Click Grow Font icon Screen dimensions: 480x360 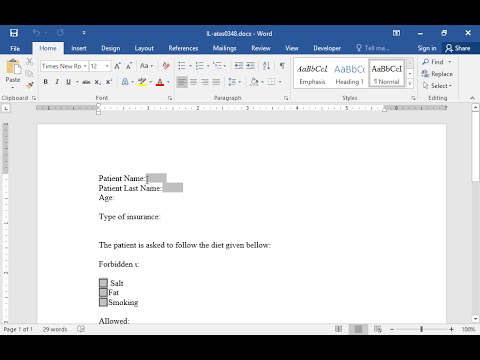point(117,66)
